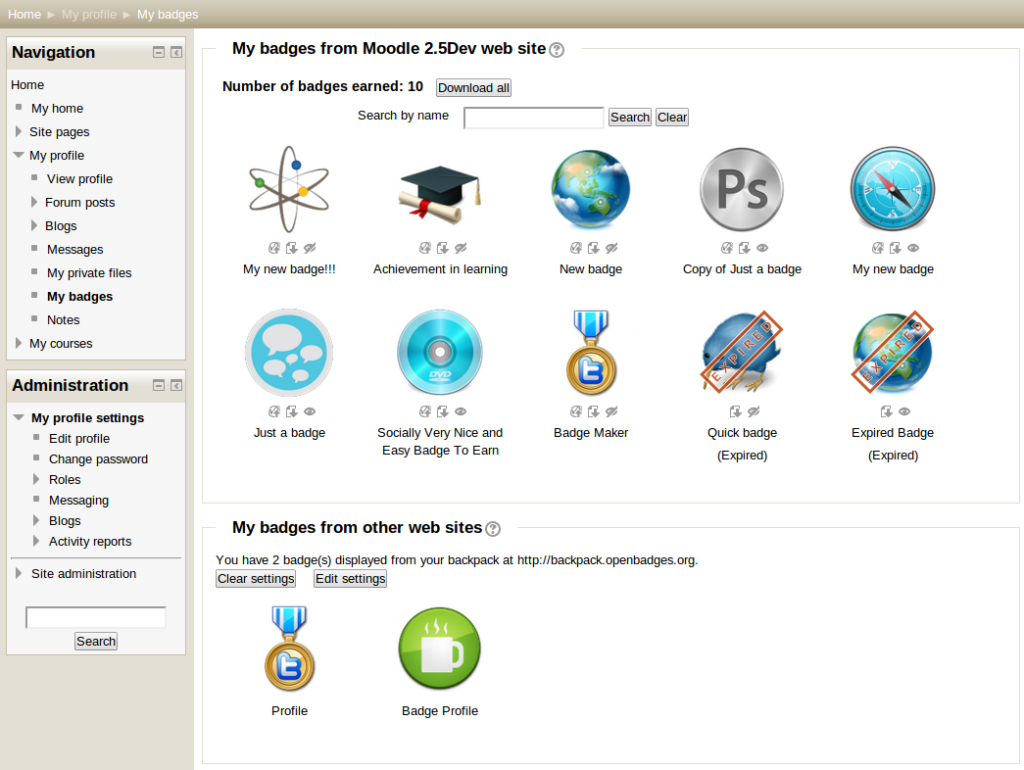The height and width of the screenshot is (770, 1024).
Task: Download 'My new badge' compass badge
Action: pyautogui.click(x=895, y=248)
